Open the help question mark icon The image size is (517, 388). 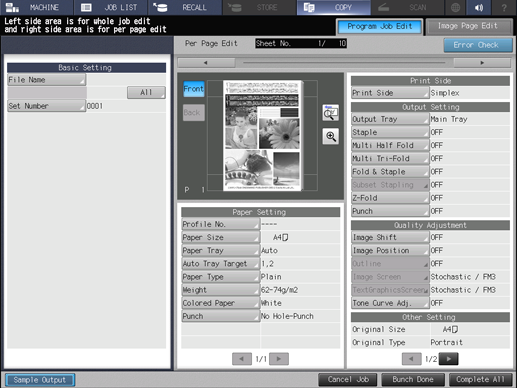click(x=504, y=7)
